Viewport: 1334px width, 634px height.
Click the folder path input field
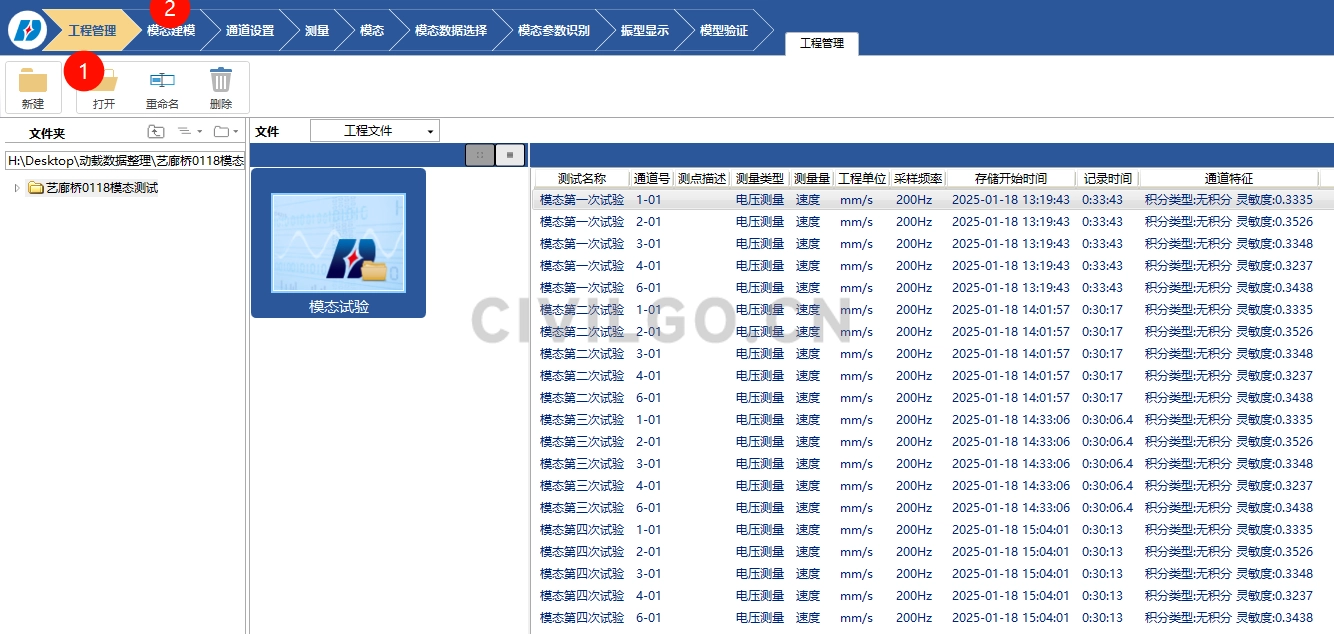pos(125,160)
